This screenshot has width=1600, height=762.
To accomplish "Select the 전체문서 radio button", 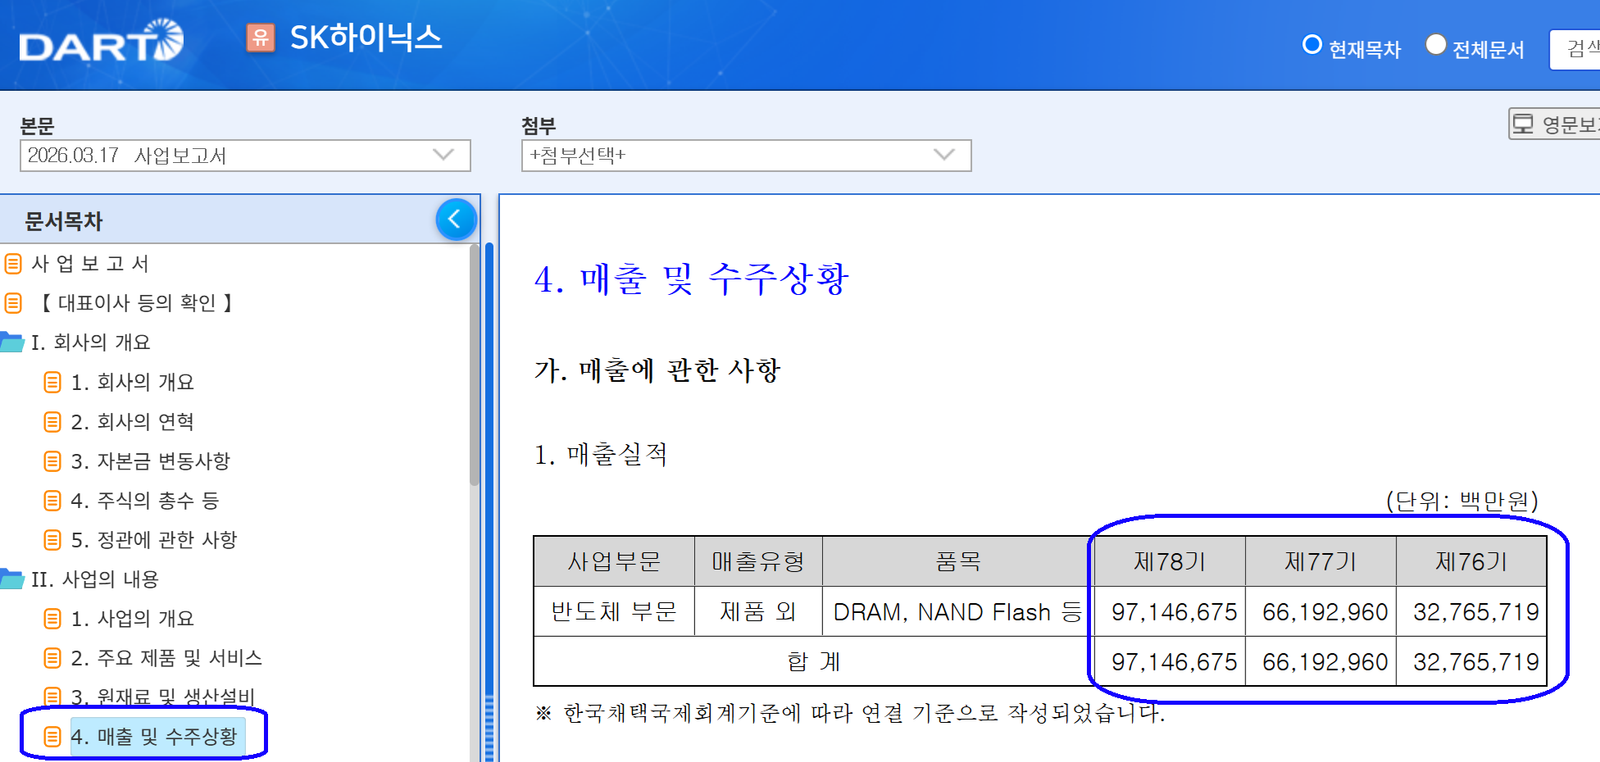I will click(1436, 45).
